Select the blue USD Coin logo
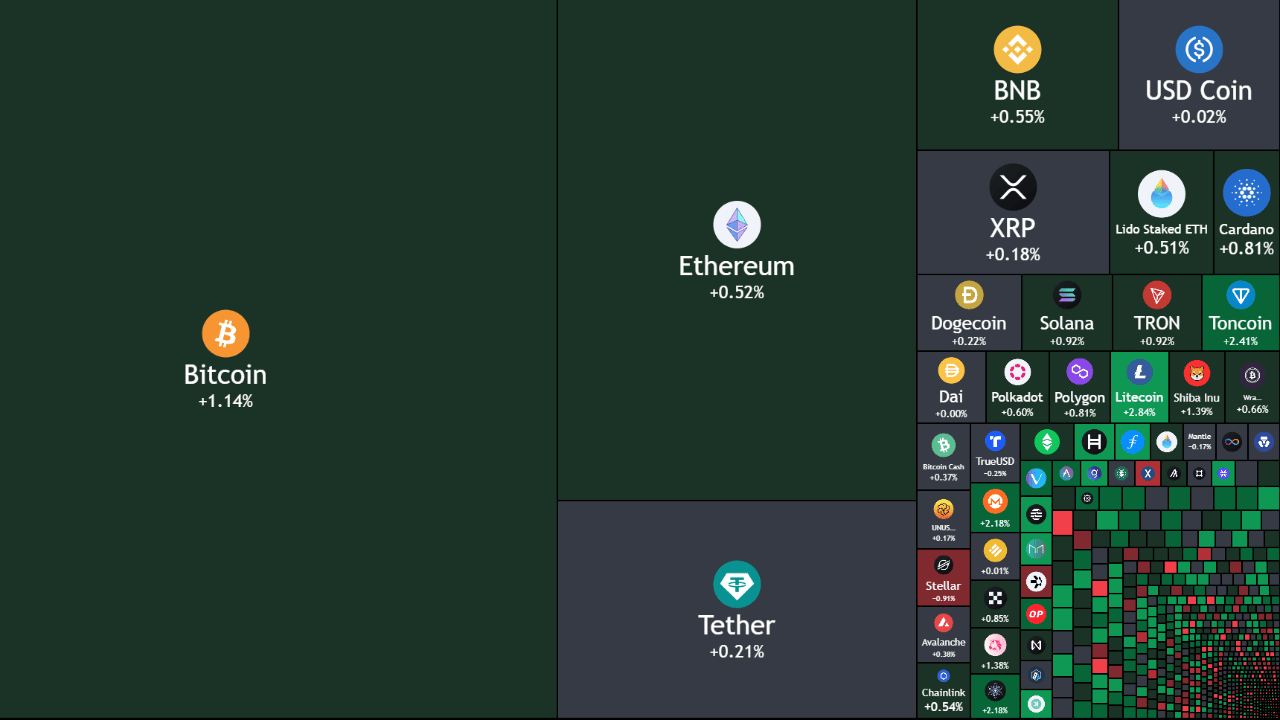 pyautogui.click(x=1199, y=50)
